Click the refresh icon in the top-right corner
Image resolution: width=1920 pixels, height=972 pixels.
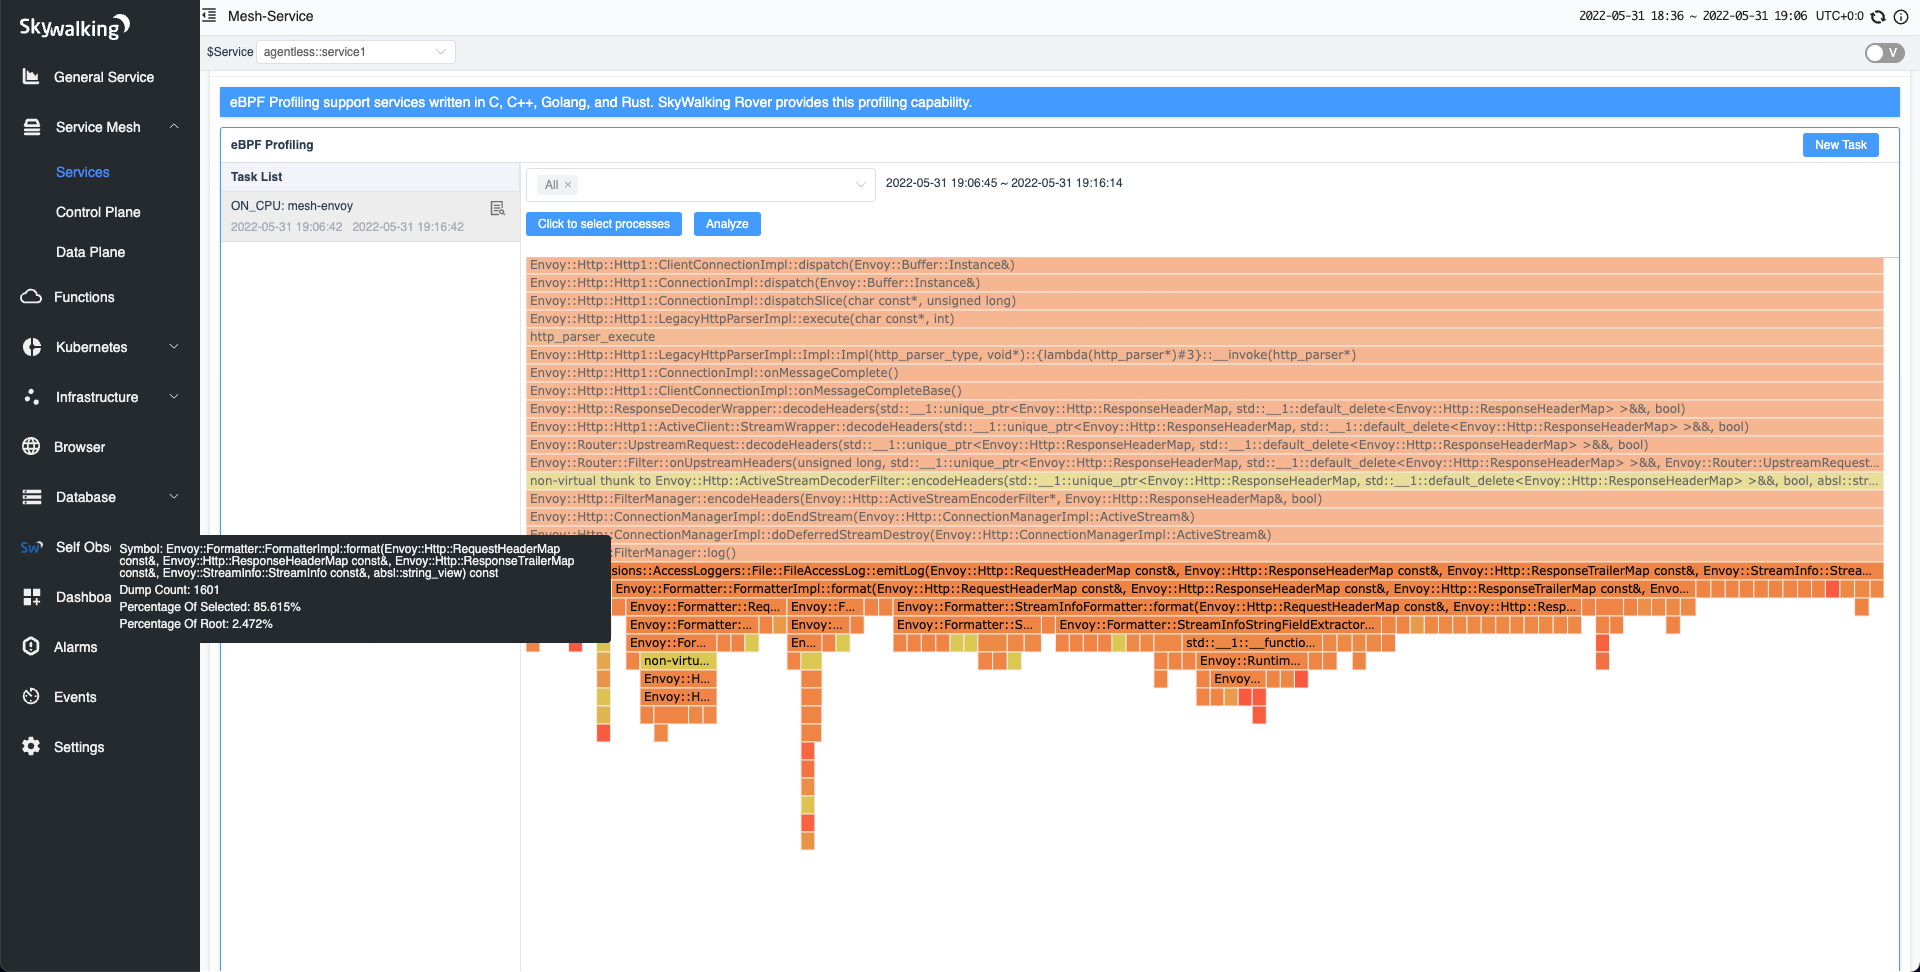tap(1879, 16)
